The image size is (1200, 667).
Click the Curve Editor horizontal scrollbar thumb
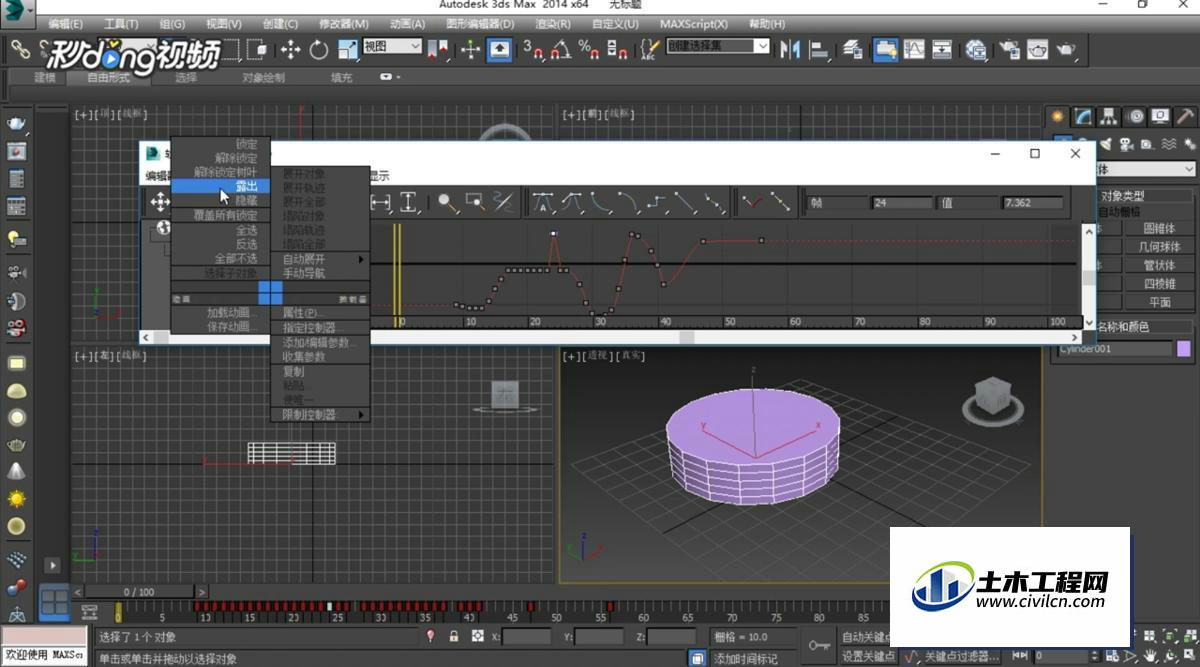[x=686, y=338]
